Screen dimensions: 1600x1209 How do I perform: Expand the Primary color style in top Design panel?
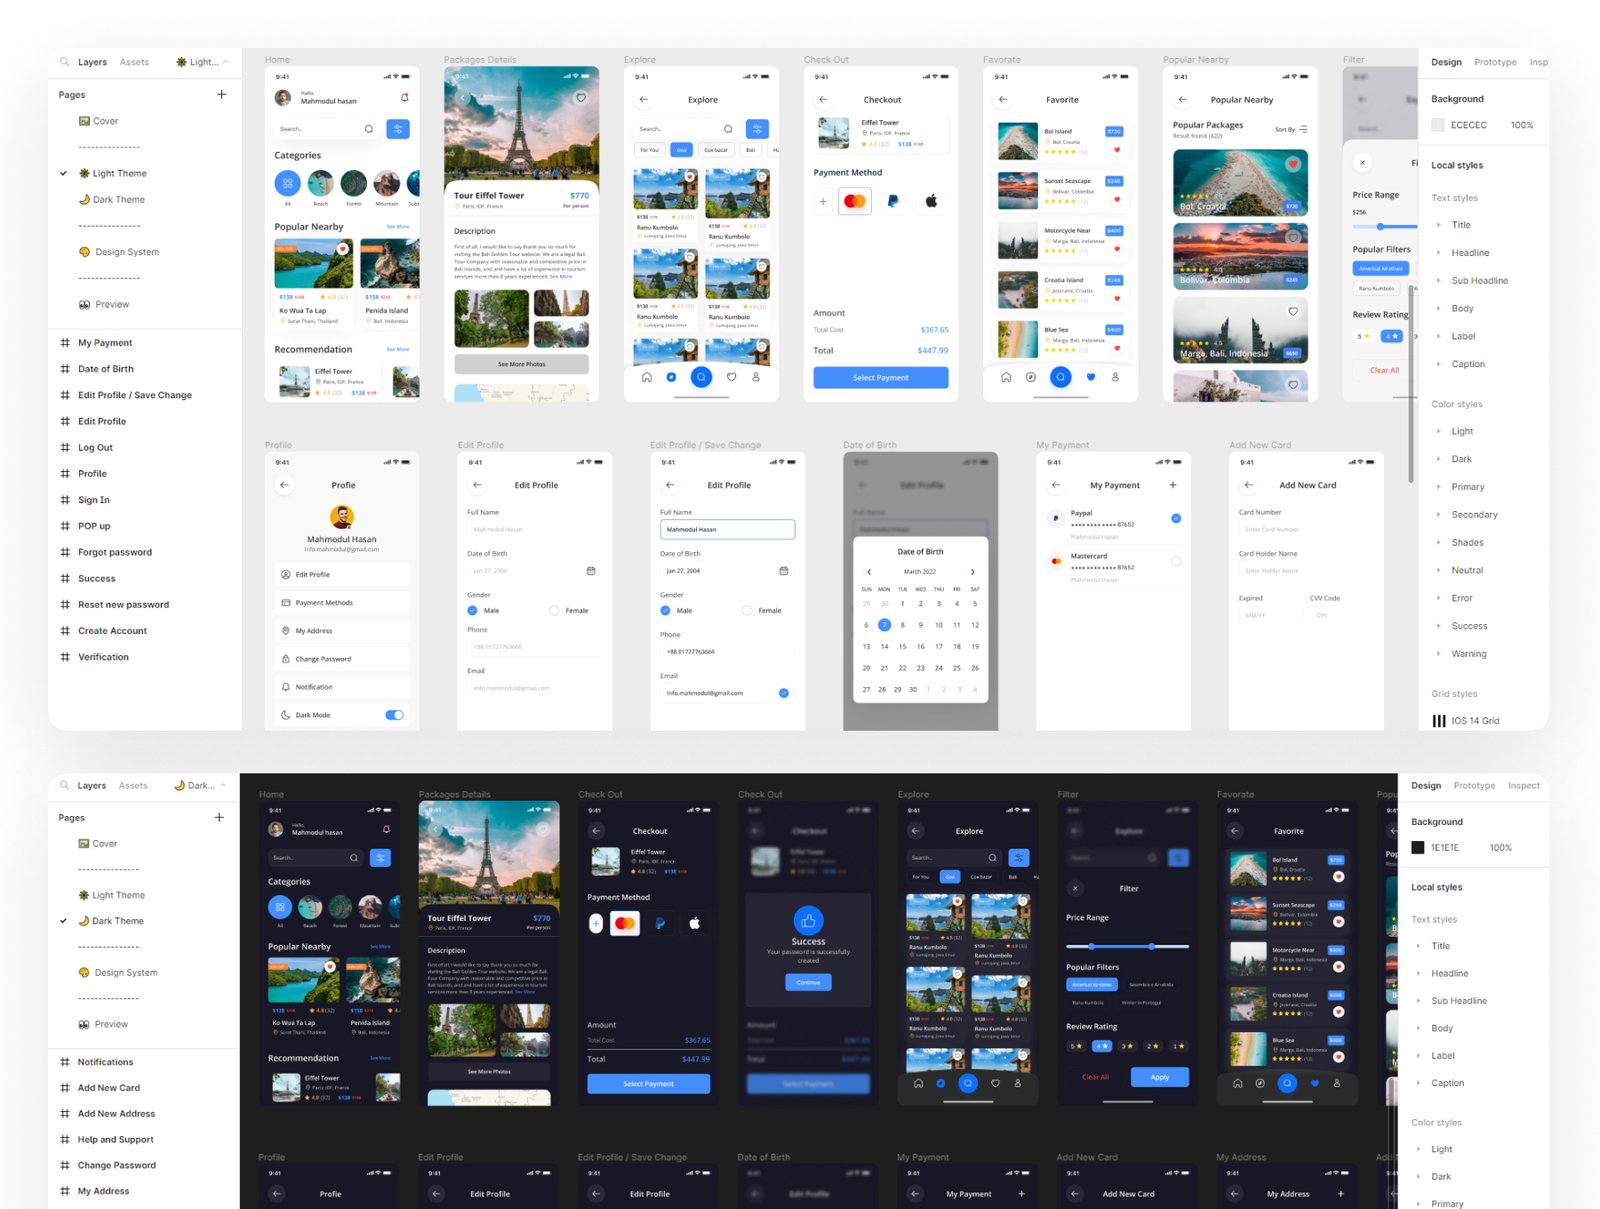(1439, 487)
